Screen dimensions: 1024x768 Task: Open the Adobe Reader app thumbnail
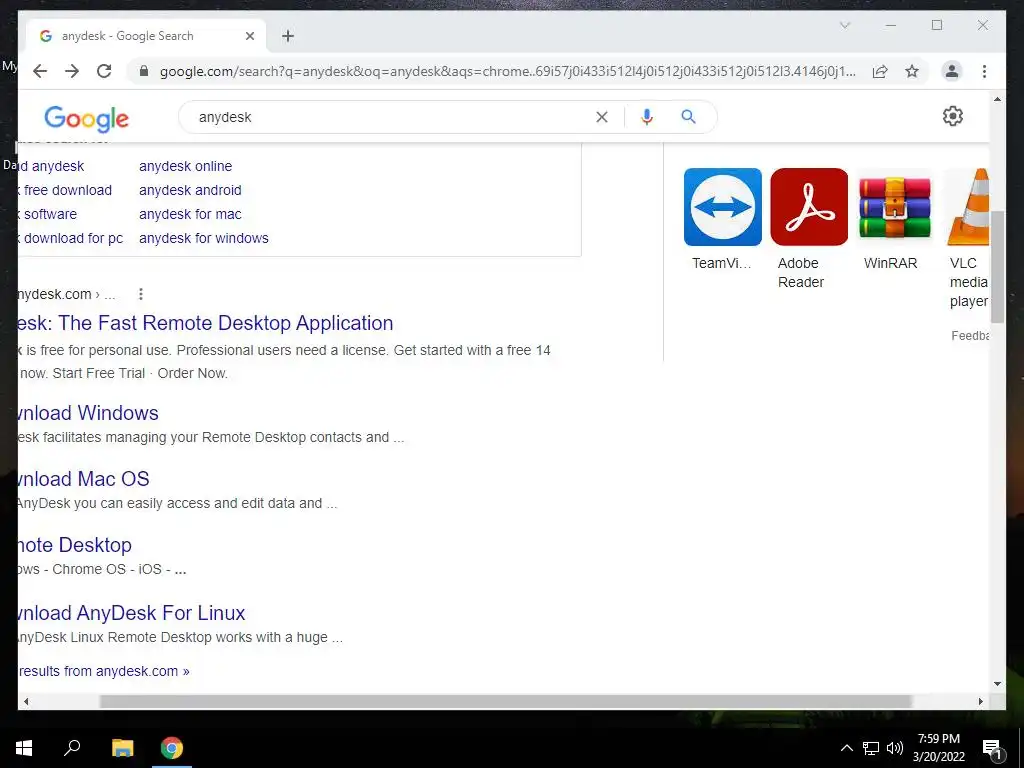click(x=808, y=206)
